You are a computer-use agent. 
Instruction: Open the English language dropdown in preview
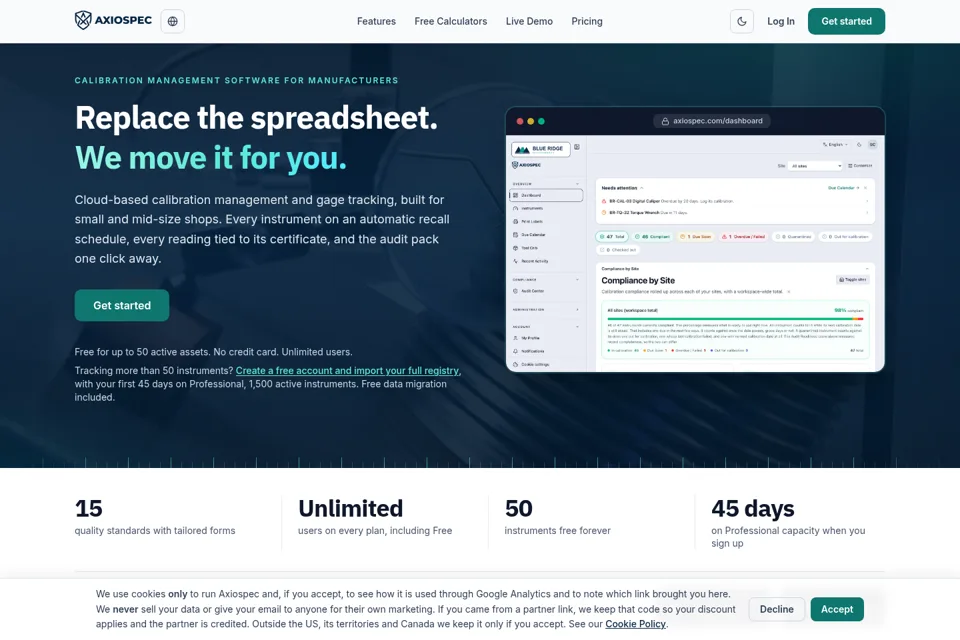pos(836,145)
